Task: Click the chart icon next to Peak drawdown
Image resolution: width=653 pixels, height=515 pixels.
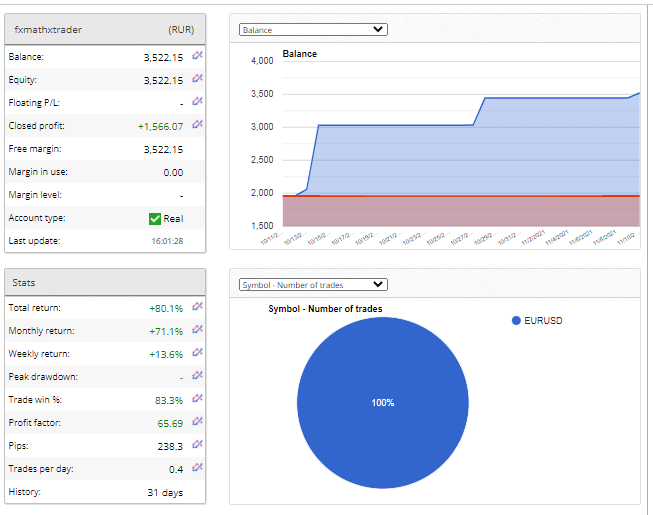Action: (x=197, y=376)
